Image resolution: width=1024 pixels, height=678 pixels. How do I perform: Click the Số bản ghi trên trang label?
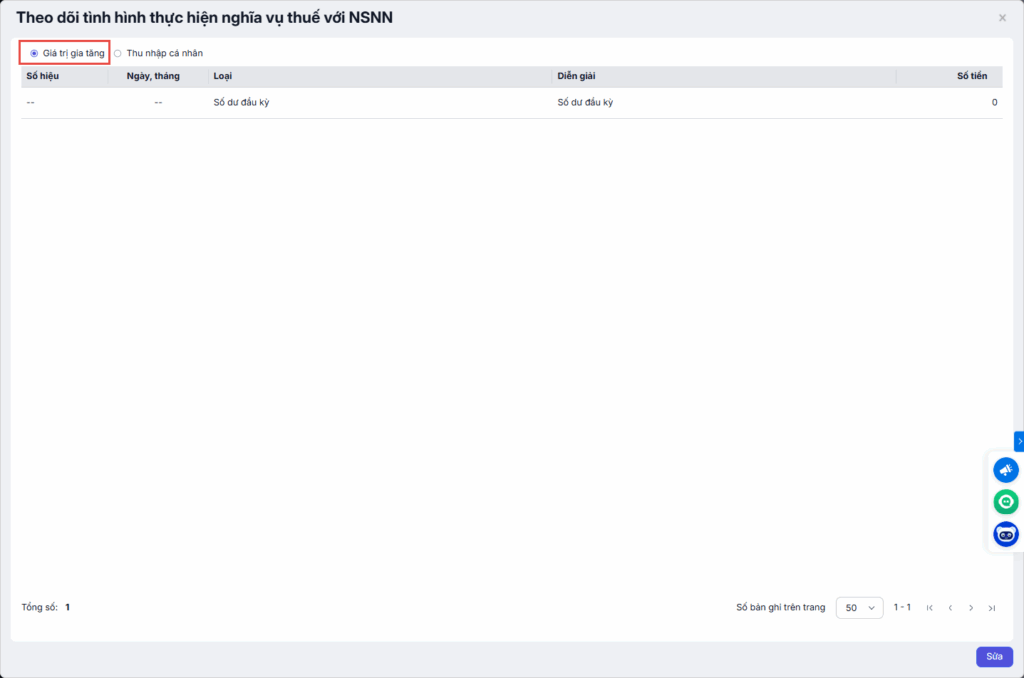click(780, 607)
